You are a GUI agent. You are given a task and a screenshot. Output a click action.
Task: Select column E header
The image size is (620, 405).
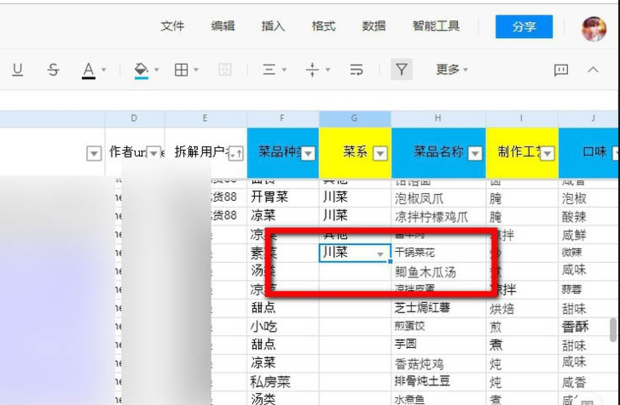205,119
